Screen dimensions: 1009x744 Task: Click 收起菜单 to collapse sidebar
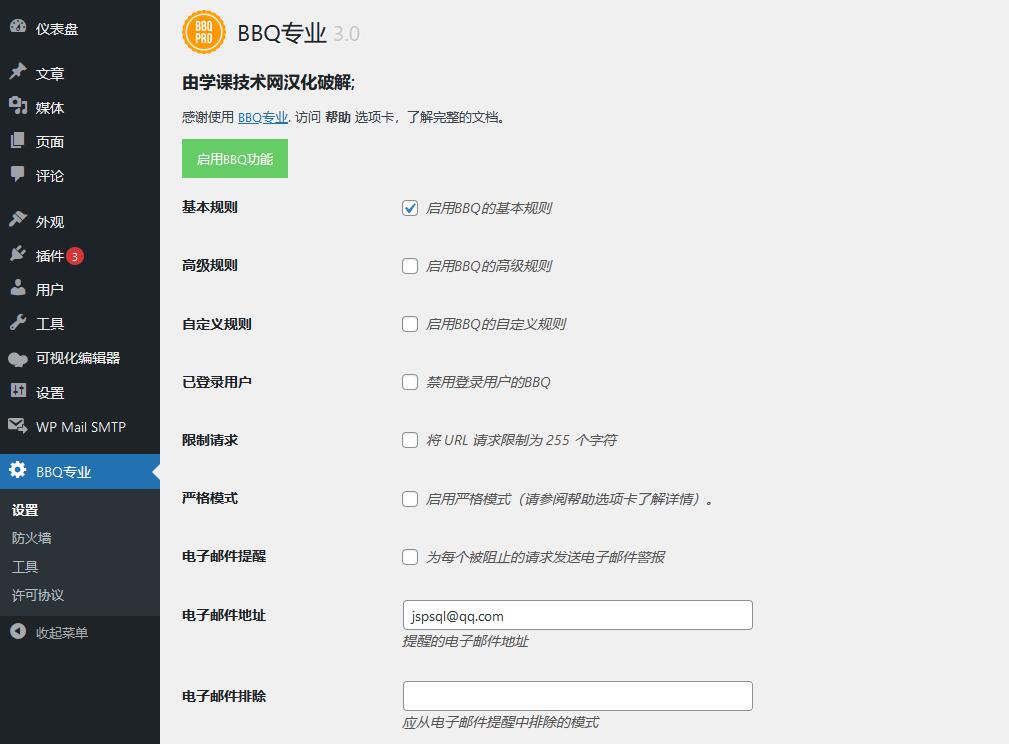(x=62, y=633)
